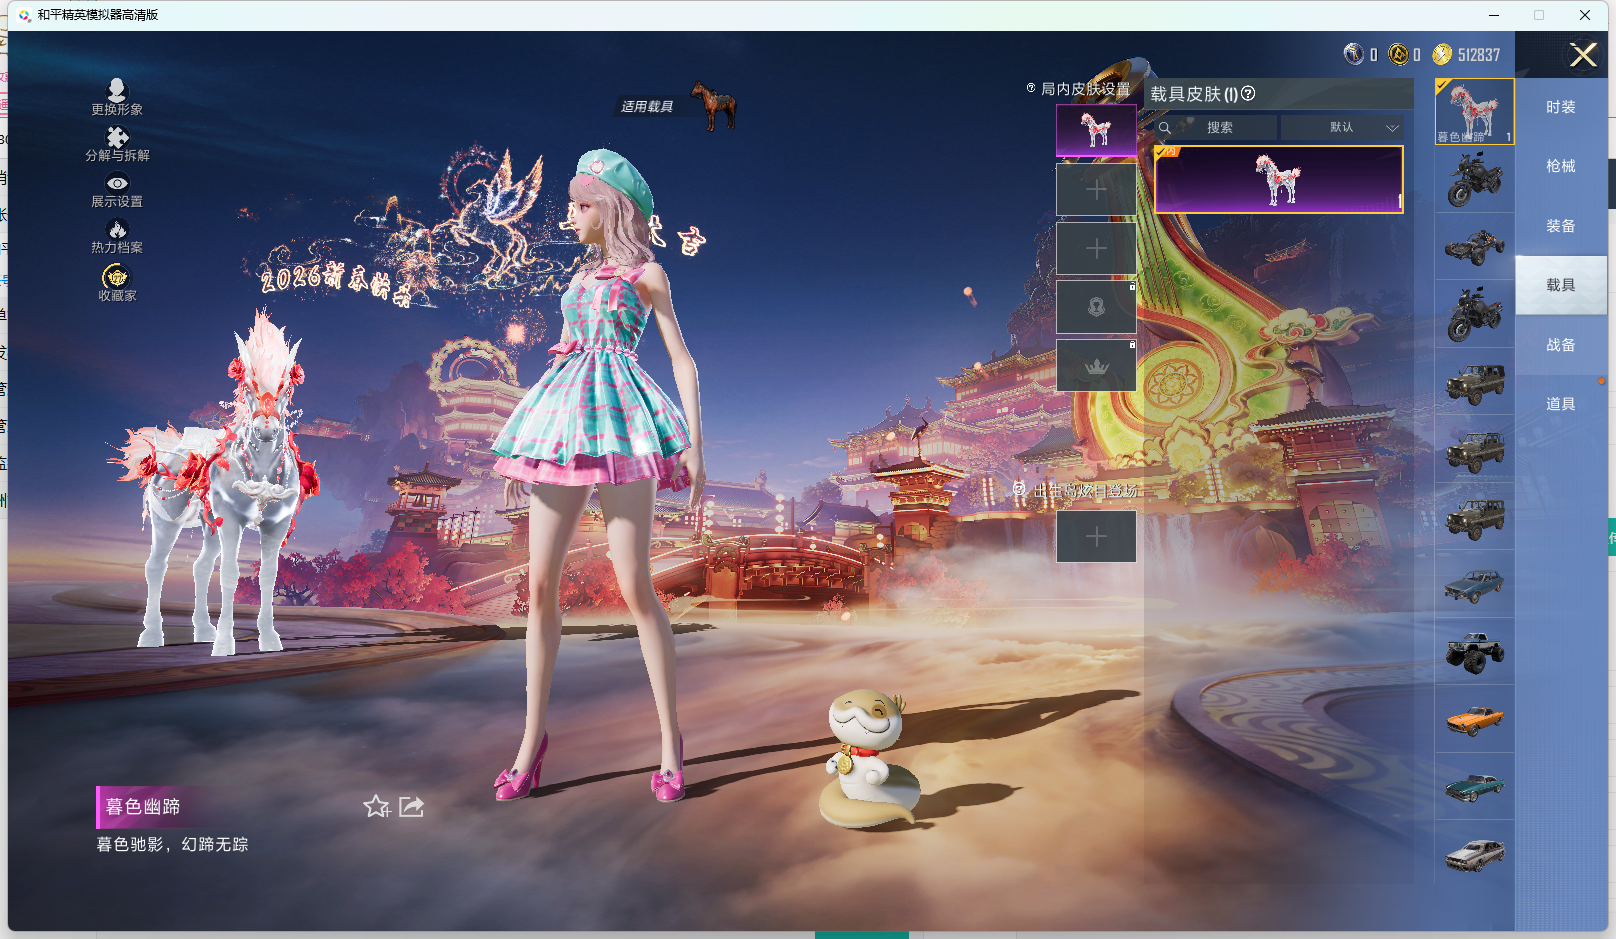Open 展示设置 eye display settings
Viewport: 1616px width, 939px height.
(117, 184)
